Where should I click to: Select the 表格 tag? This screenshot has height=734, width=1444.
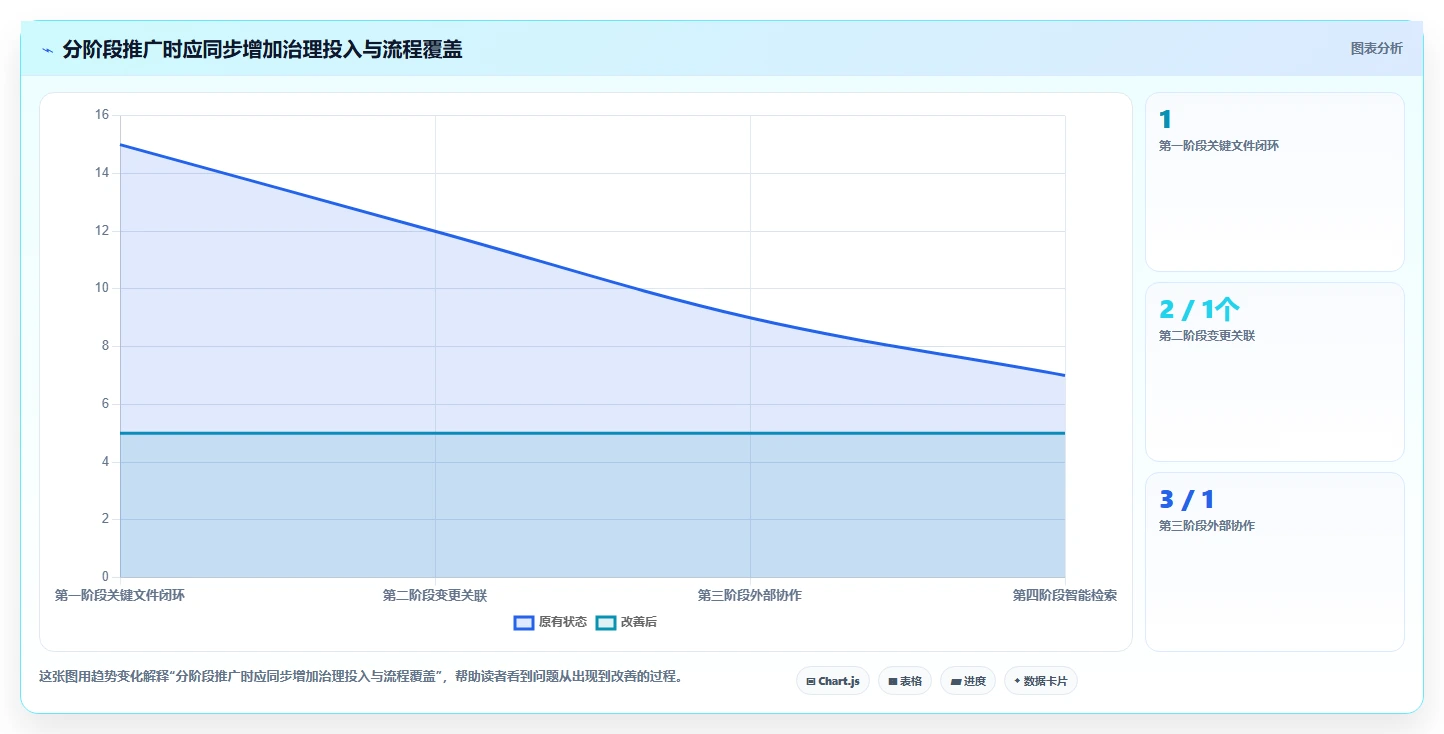tap(905, 681)
